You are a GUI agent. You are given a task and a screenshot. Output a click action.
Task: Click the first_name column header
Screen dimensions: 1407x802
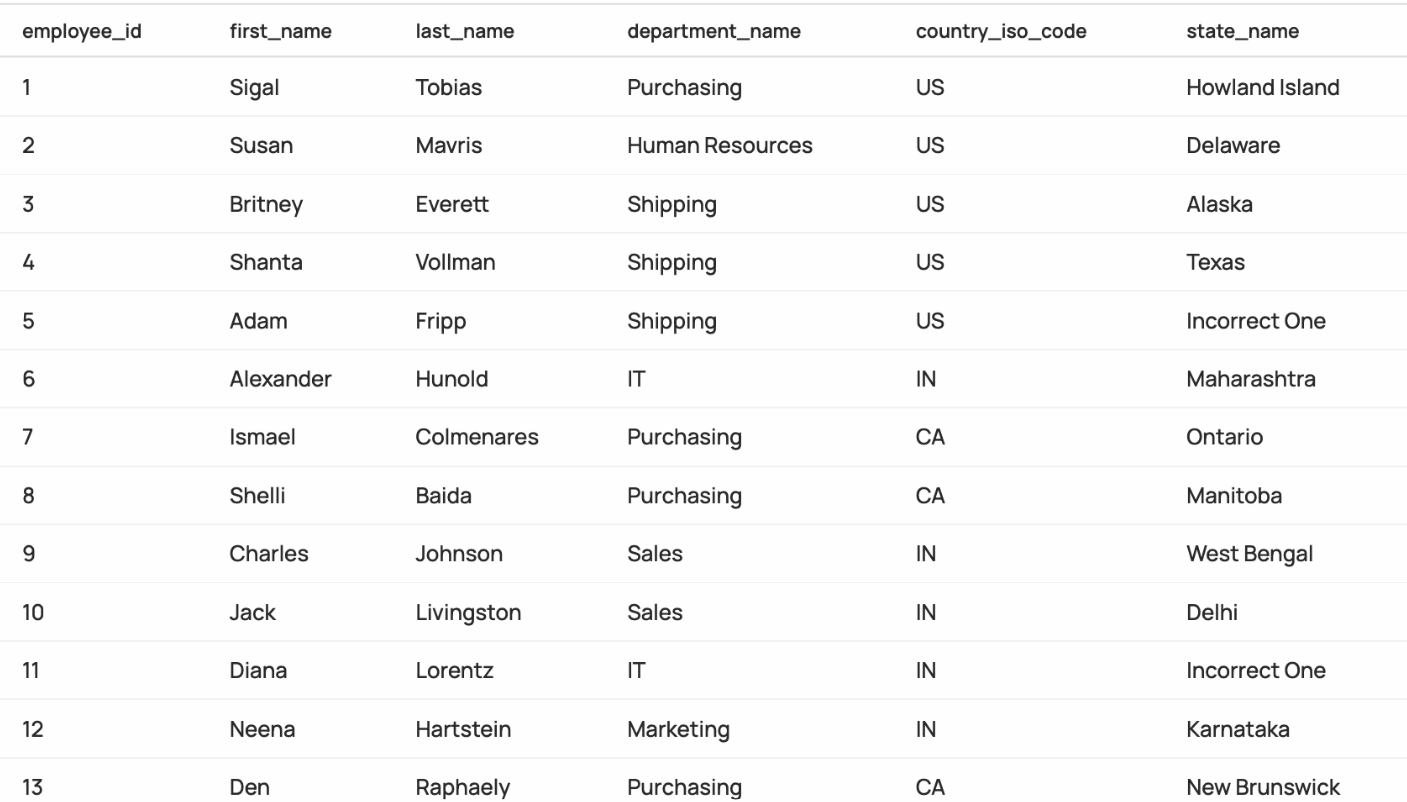280,31
